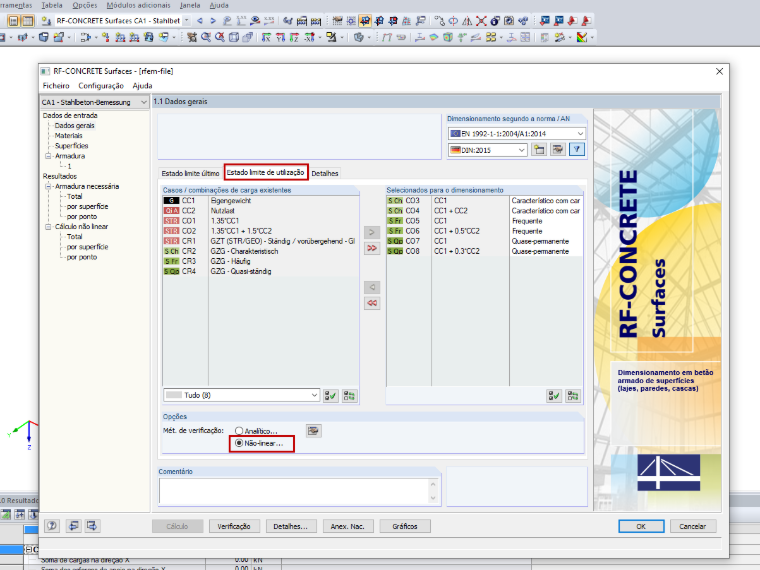This screenshot has height=570, width=760.
Task: Open the Módulos adicionais menu
Action: [138, 5]
